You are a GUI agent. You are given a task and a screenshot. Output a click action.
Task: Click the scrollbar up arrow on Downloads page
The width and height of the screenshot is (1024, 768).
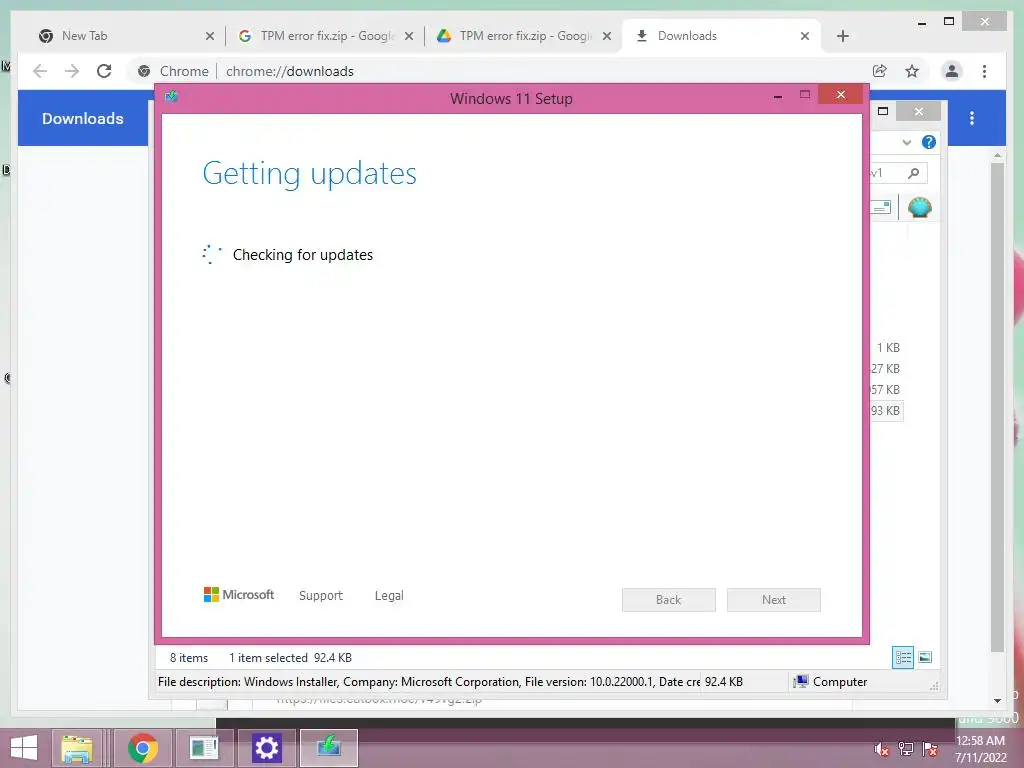pyautogui.click(x=997, y=155)
